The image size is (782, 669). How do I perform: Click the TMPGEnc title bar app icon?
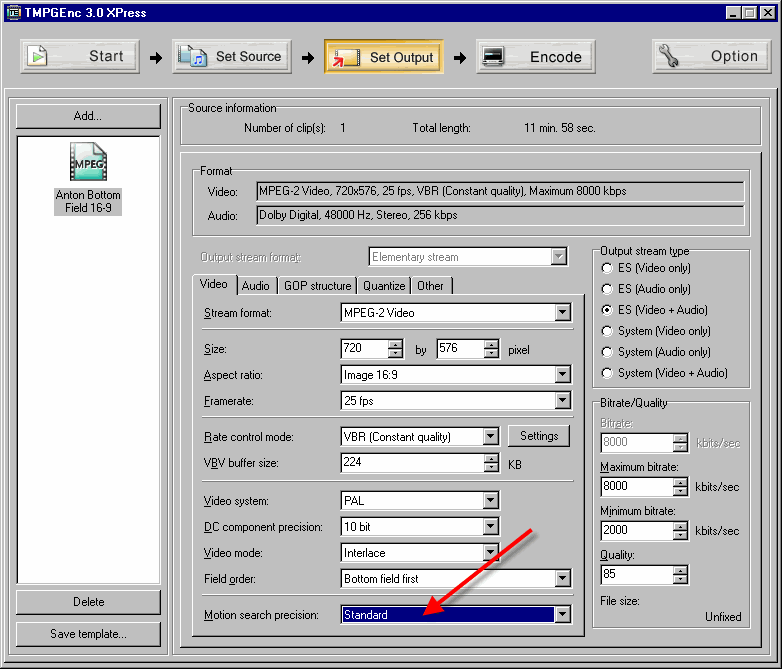(x=13, y=12)
